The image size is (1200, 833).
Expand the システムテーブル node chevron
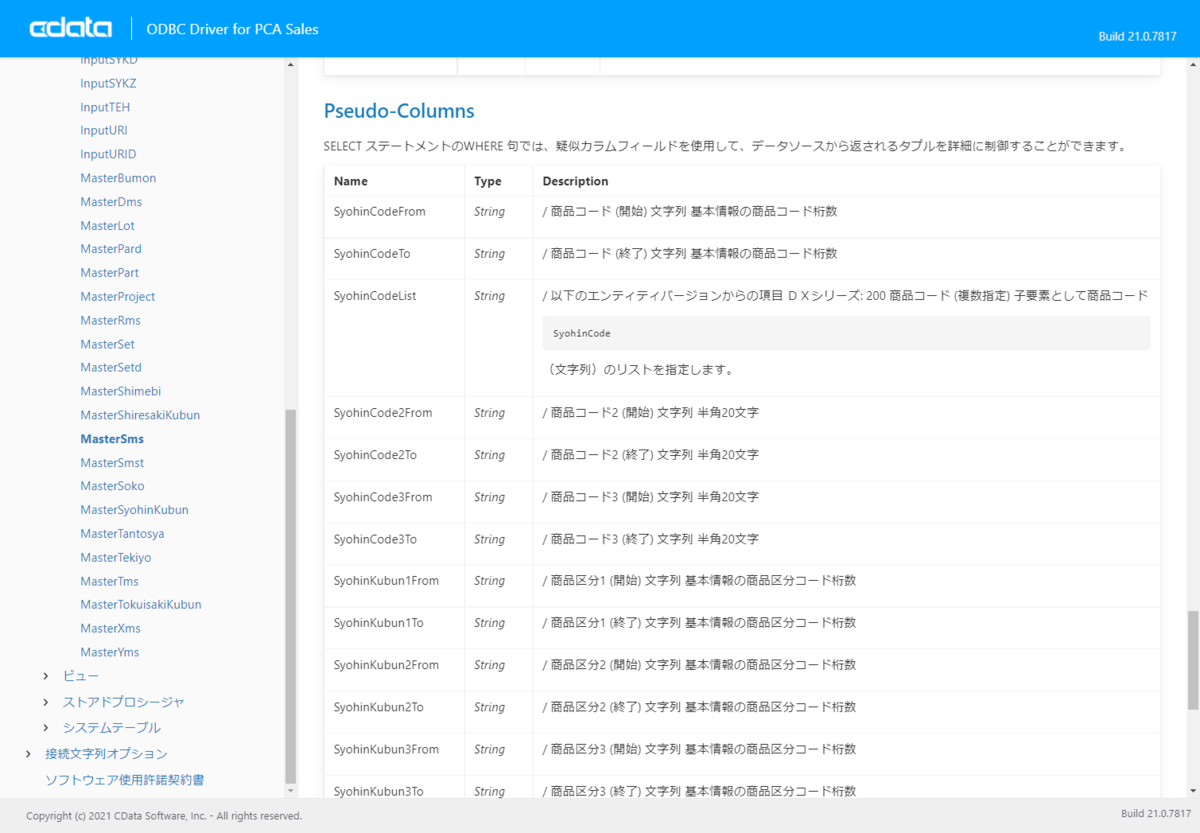click(46, 727)
